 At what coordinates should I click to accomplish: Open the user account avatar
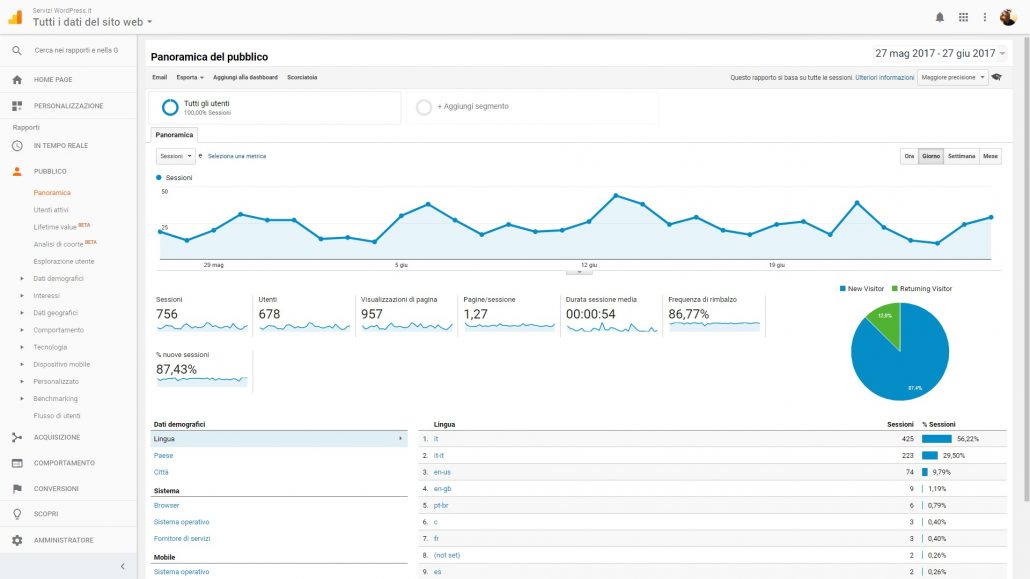coord(1008,18)
